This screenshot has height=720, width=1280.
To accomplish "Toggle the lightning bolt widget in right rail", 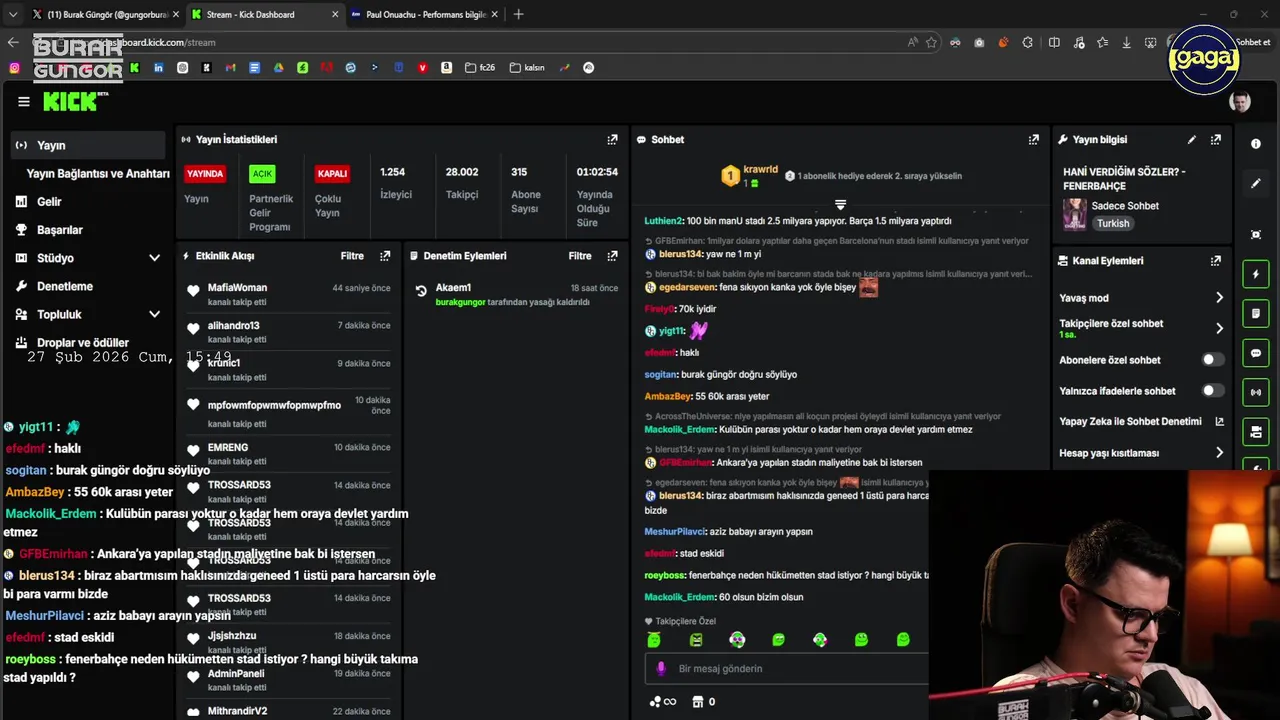I will (1256, 274).
